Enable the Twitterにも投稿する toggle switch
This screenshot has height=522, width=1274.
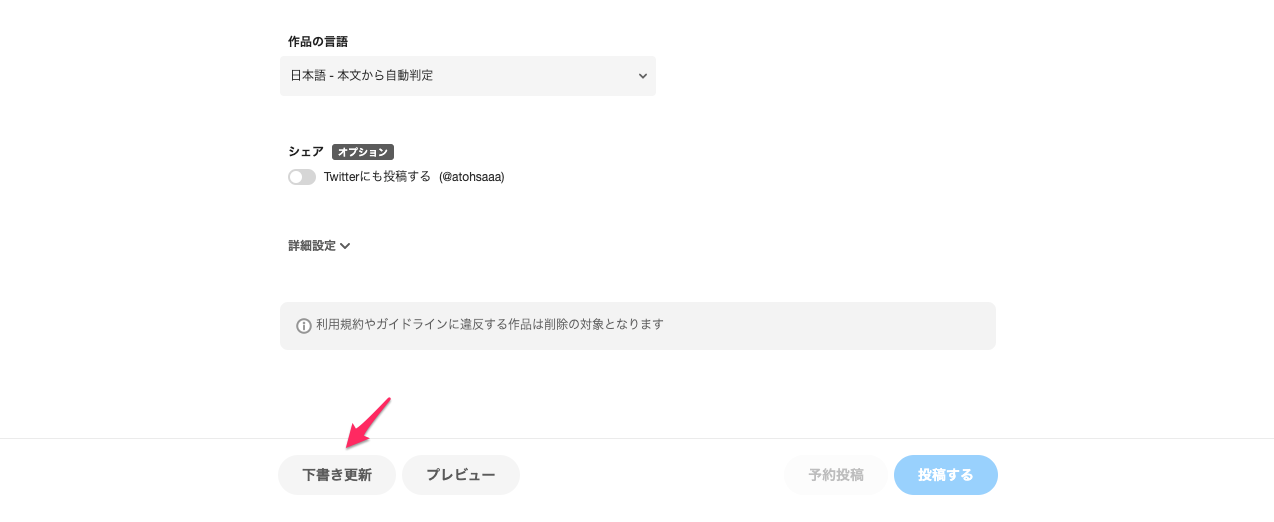pyautogui.click(x=302, y=177)
